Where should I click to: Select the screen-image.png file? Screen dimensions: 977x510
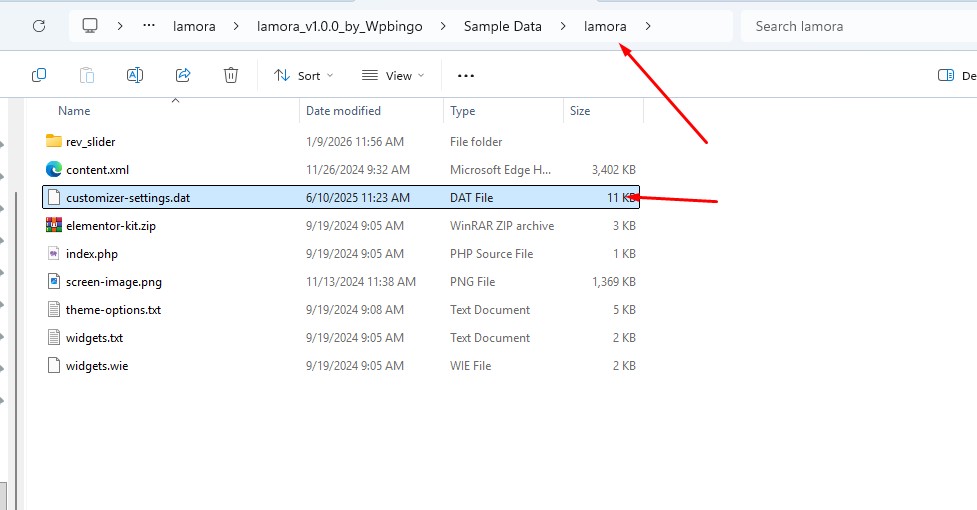pos(341,281)
